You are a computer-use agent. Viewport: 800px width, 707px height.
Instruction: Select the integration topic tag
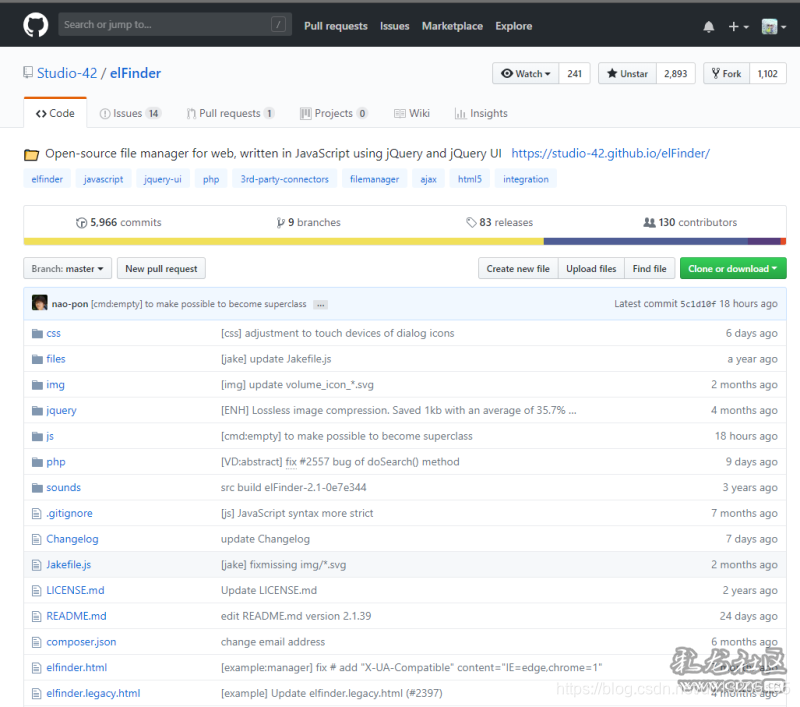click(526, 179)
